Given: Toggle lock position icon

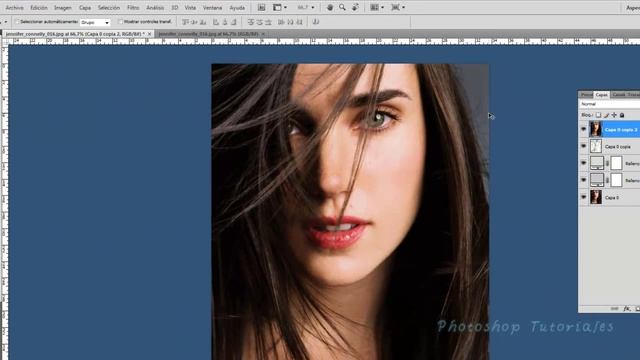Looking at the screenshot, I should tap(614, 116).
